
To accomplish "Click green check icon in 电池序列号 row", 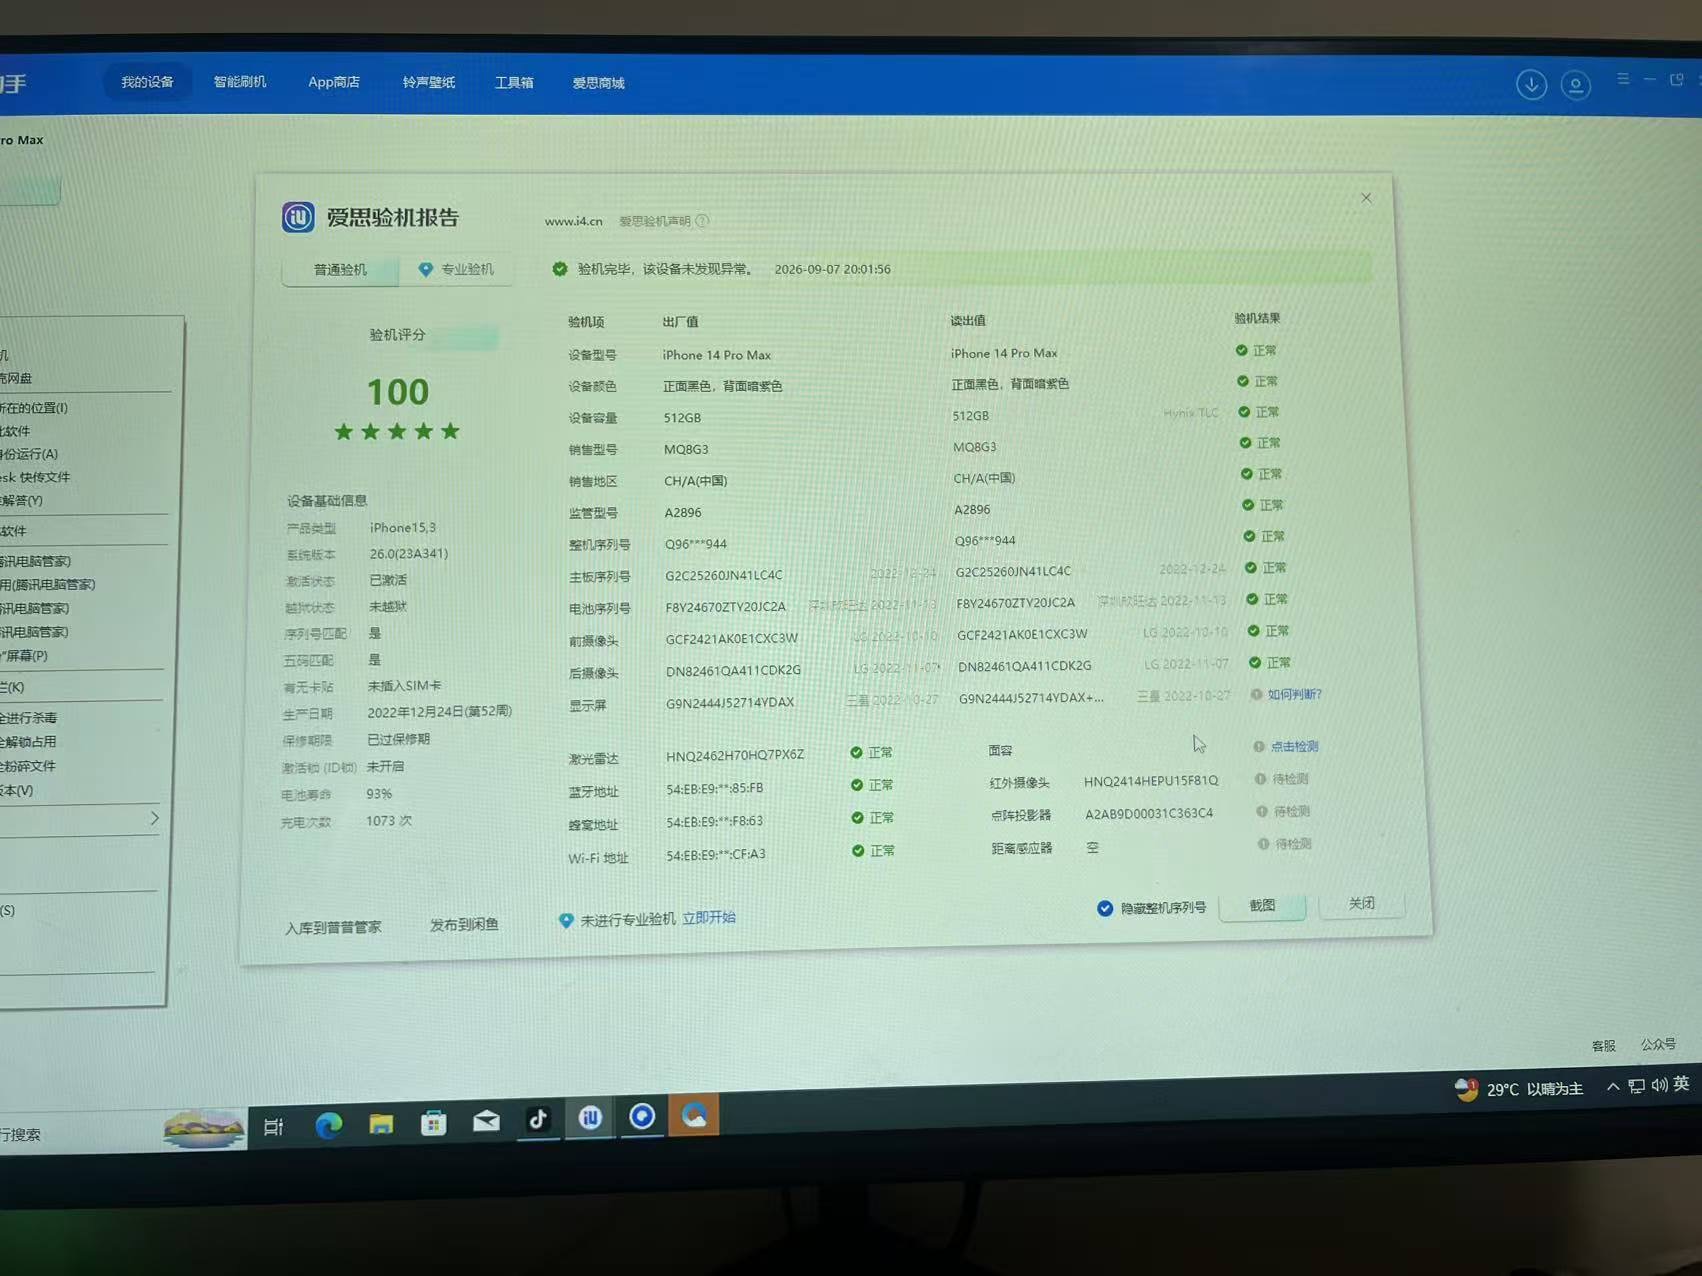I will [x=1252, y=599].
